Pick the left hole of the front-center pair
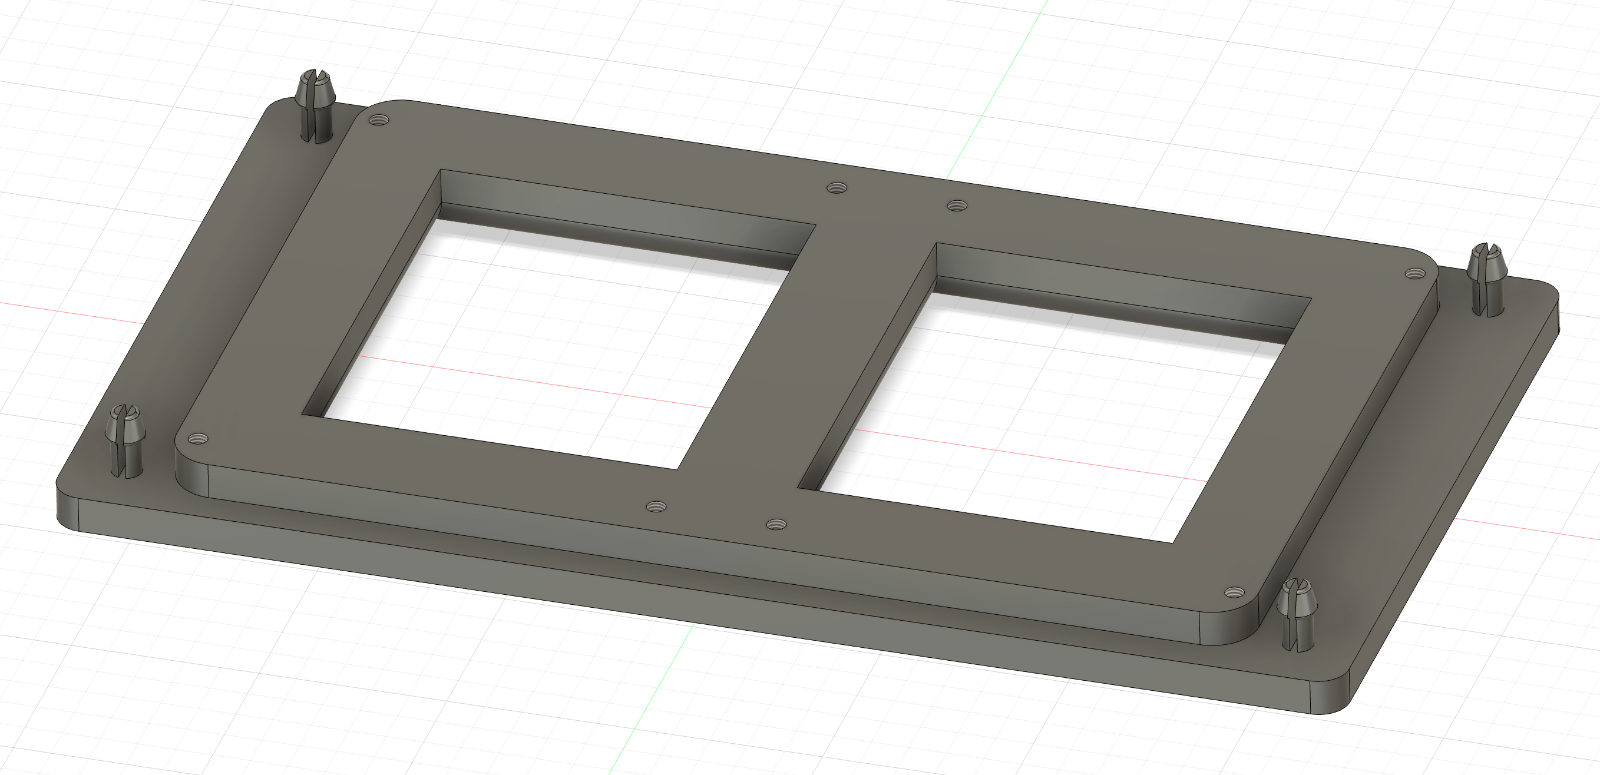The height and width of the screenshot is (775, 1600). pyautogui.click(x=656, y=506)
